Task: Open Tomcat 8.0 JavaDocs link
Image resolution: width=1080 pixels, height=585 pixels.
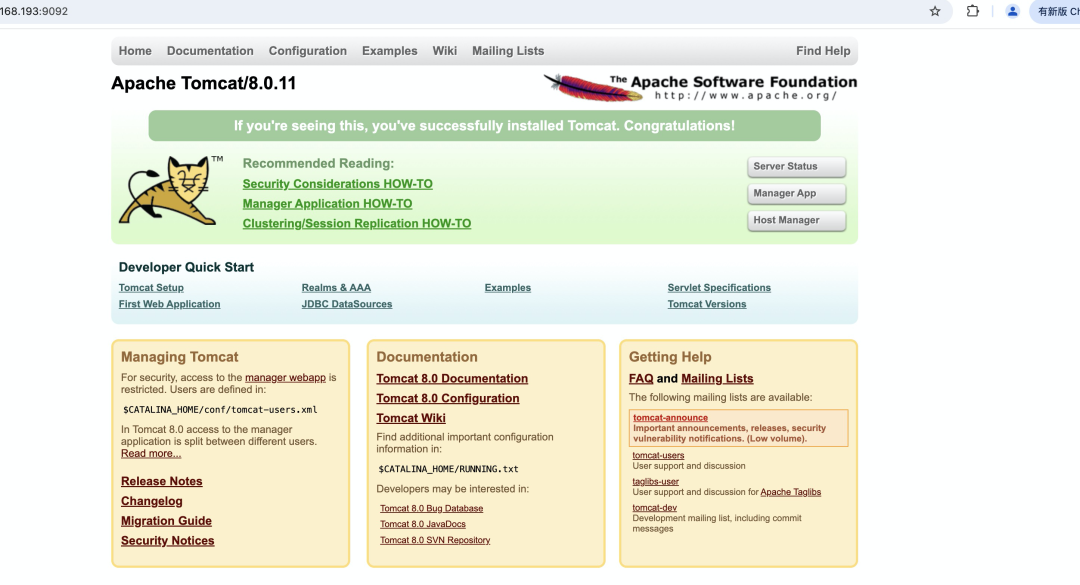Action: [423, 524]
